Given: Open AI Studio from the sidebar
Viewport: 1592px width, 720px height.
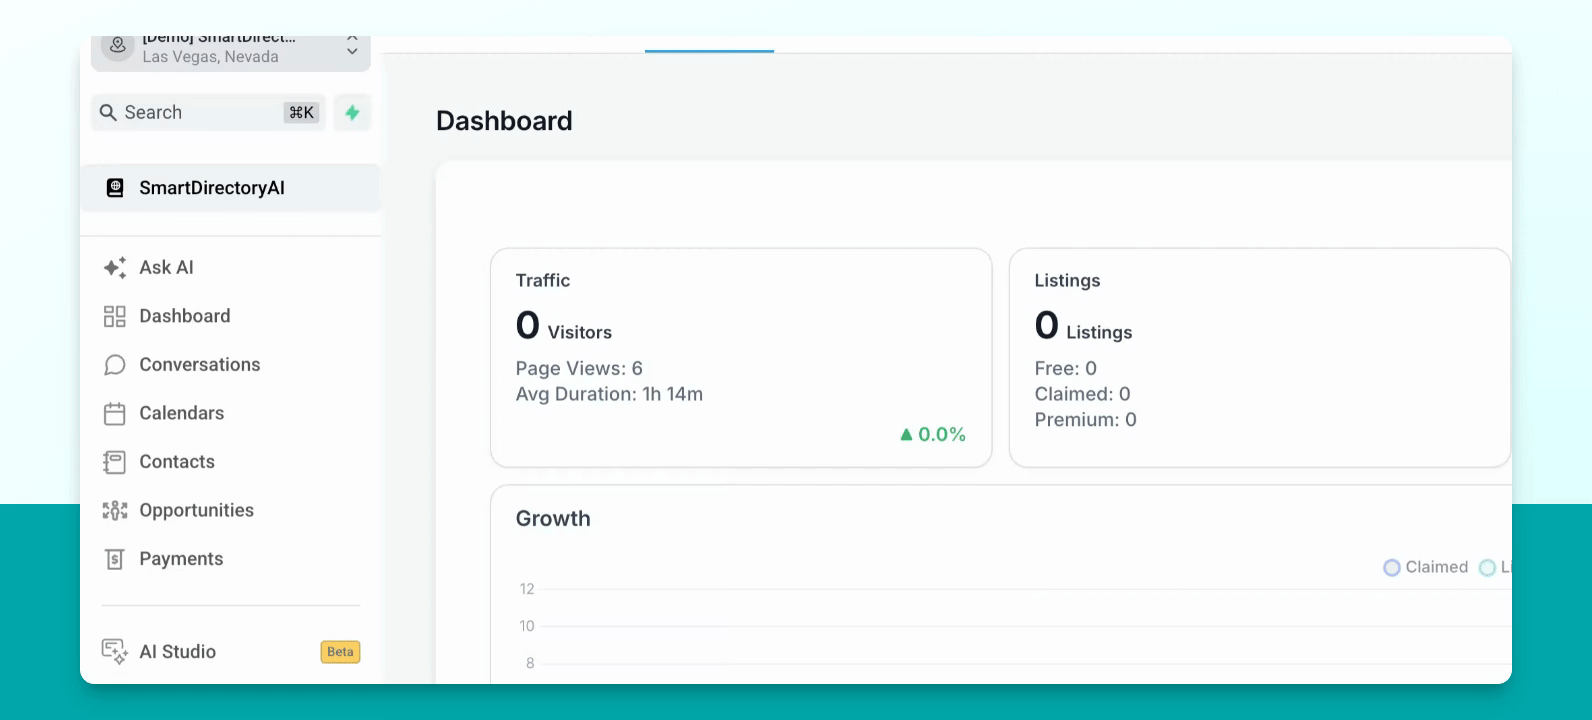Looking at the screenshot, I should pyautogui.click(x=231, y=652).
